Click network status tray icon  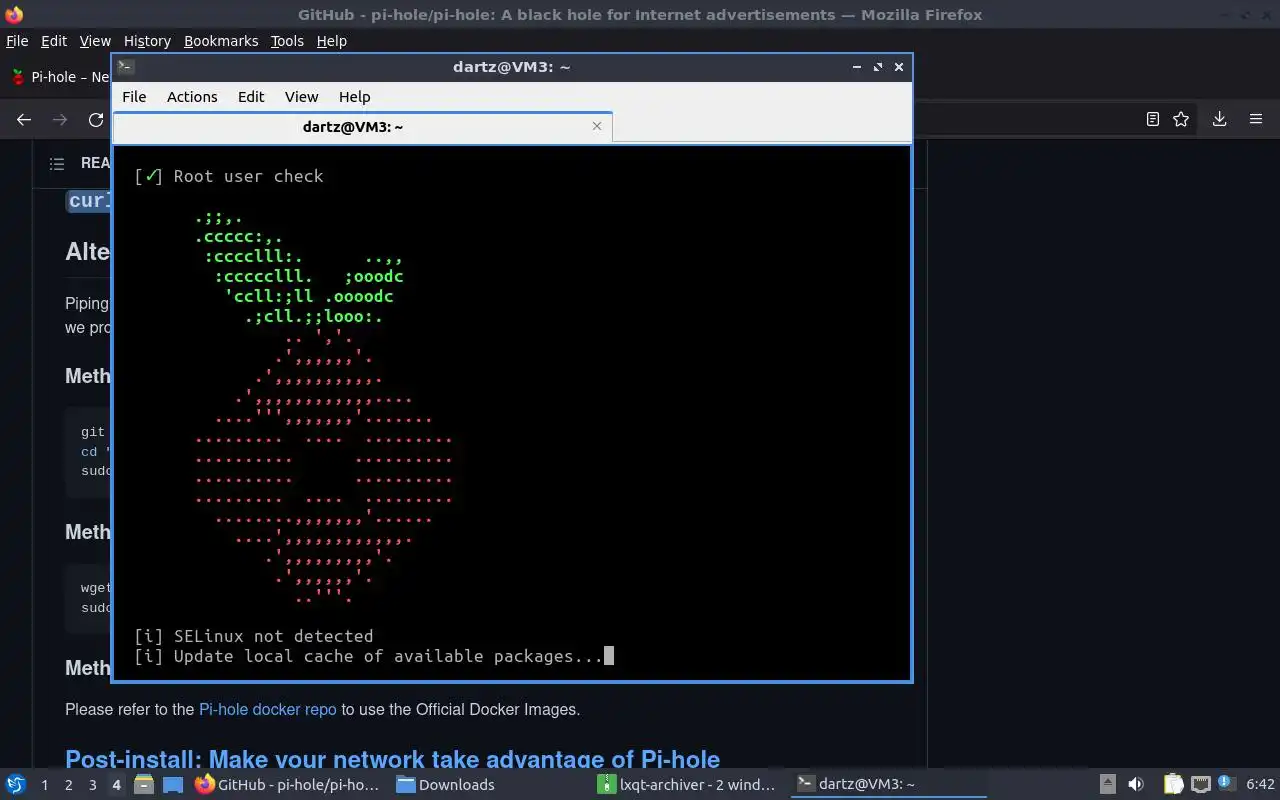pos(1200,784)
